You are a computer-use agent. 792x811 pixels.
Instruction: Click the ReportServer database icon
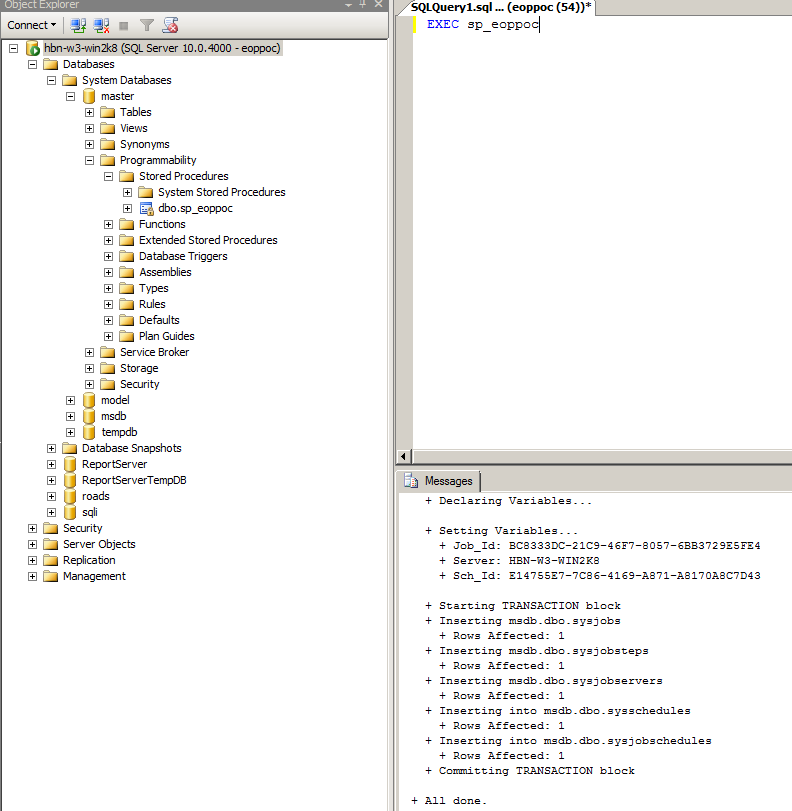click(71, 464)
